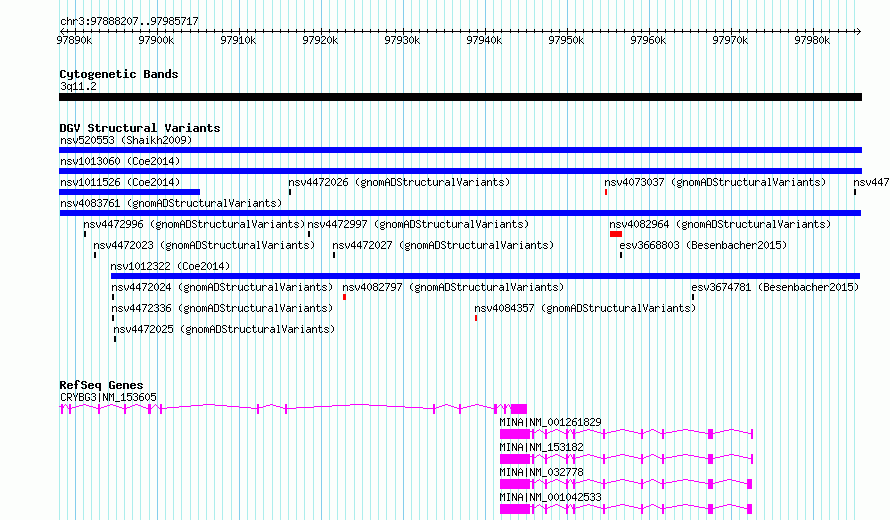Click nsv4472024 variant label

[x=222, y=287]
